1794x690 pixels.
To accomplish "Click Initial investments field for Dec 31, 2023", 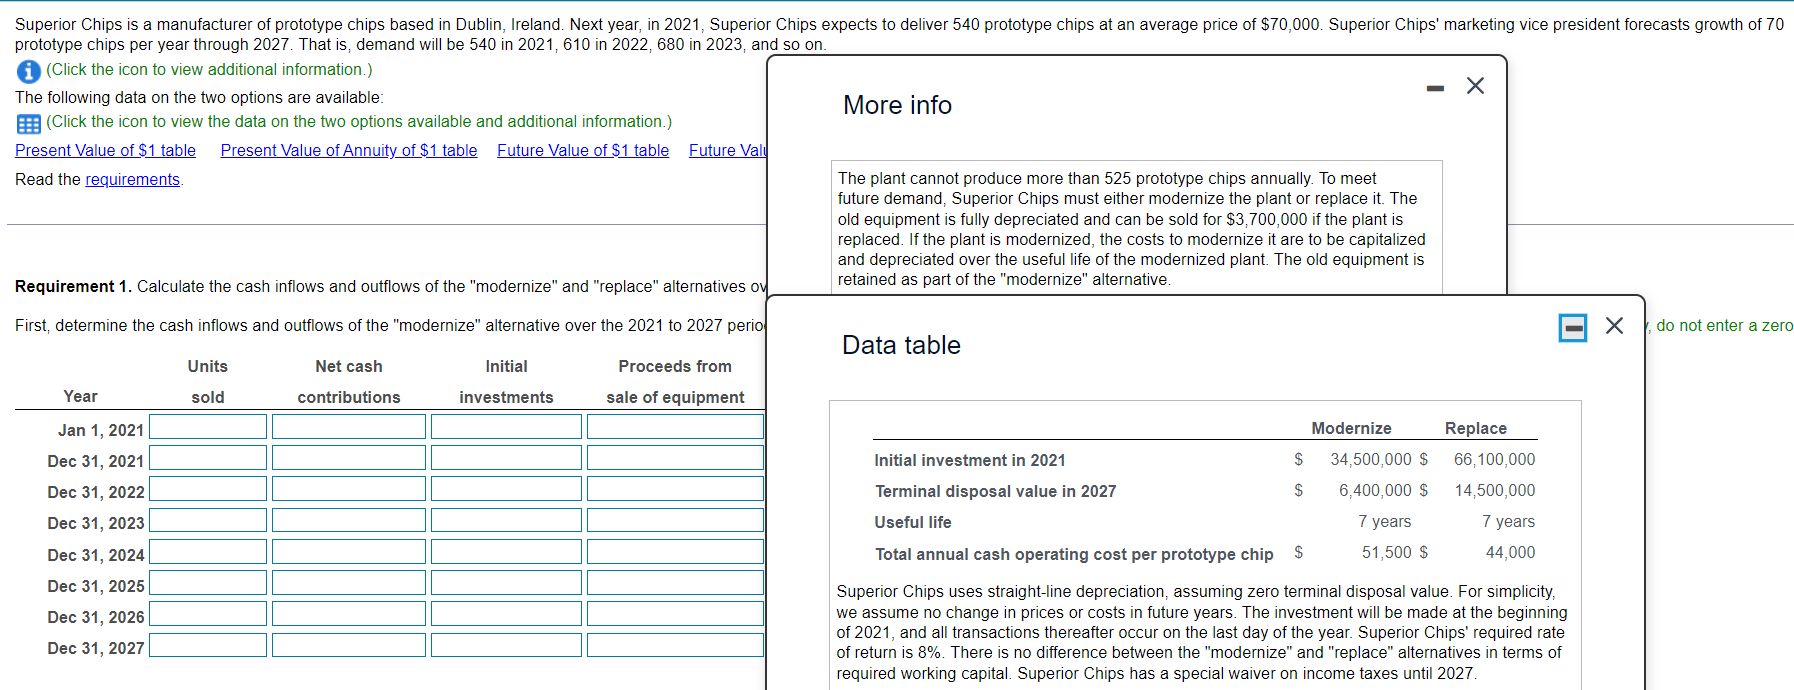I will coord(506,520).
